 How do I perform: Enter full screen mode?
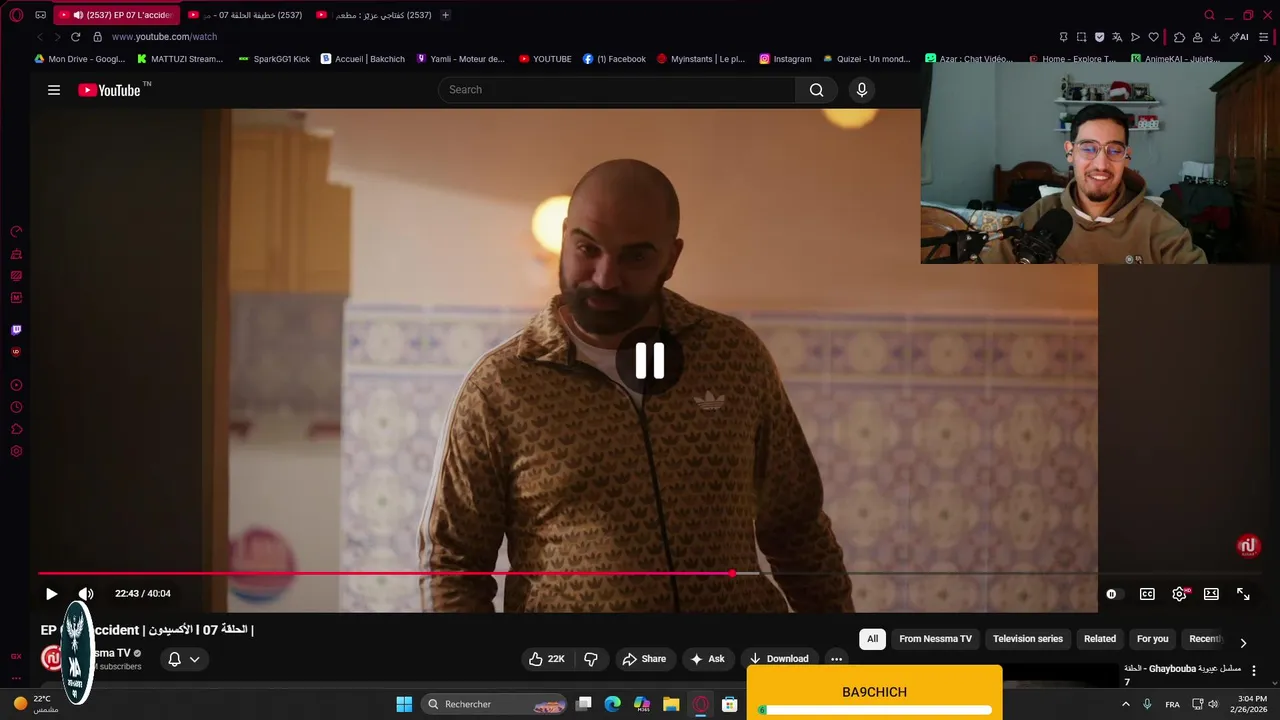1243,594
